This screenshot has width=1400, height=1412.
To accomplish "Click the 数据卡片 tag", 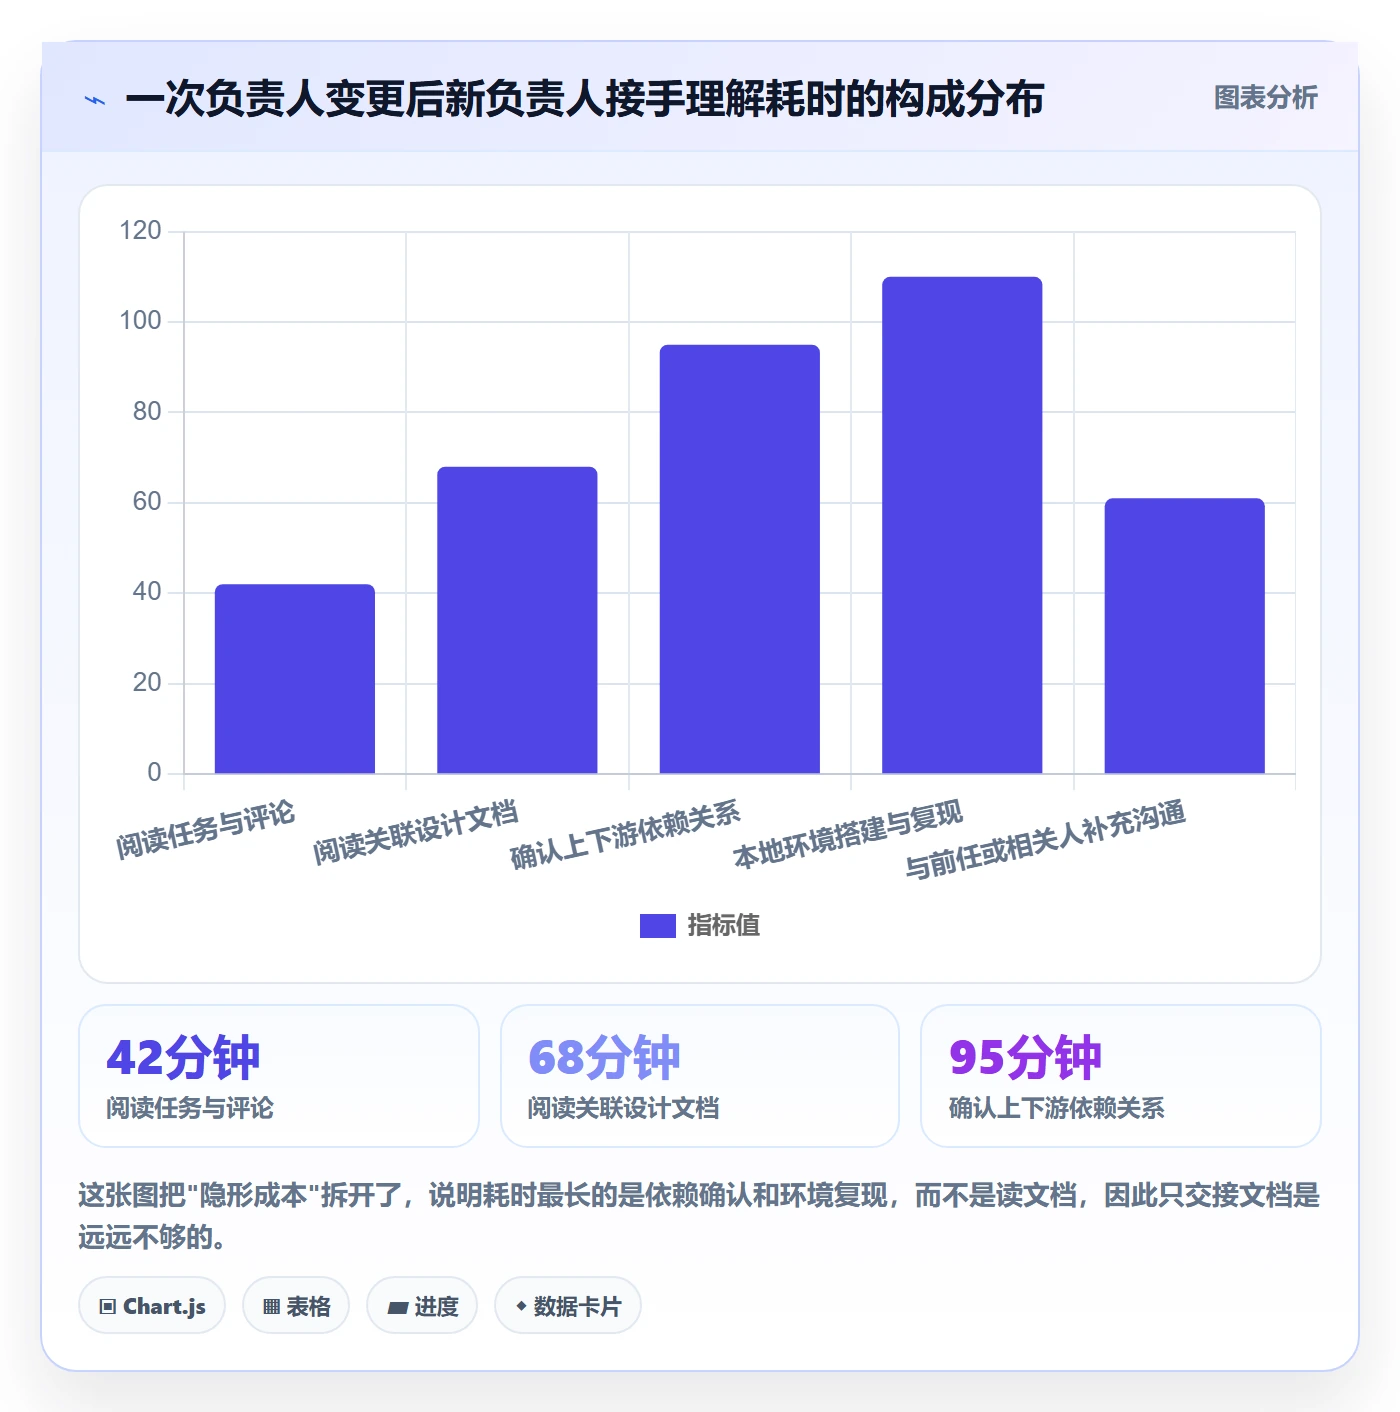I will (x=568, y=1306).
